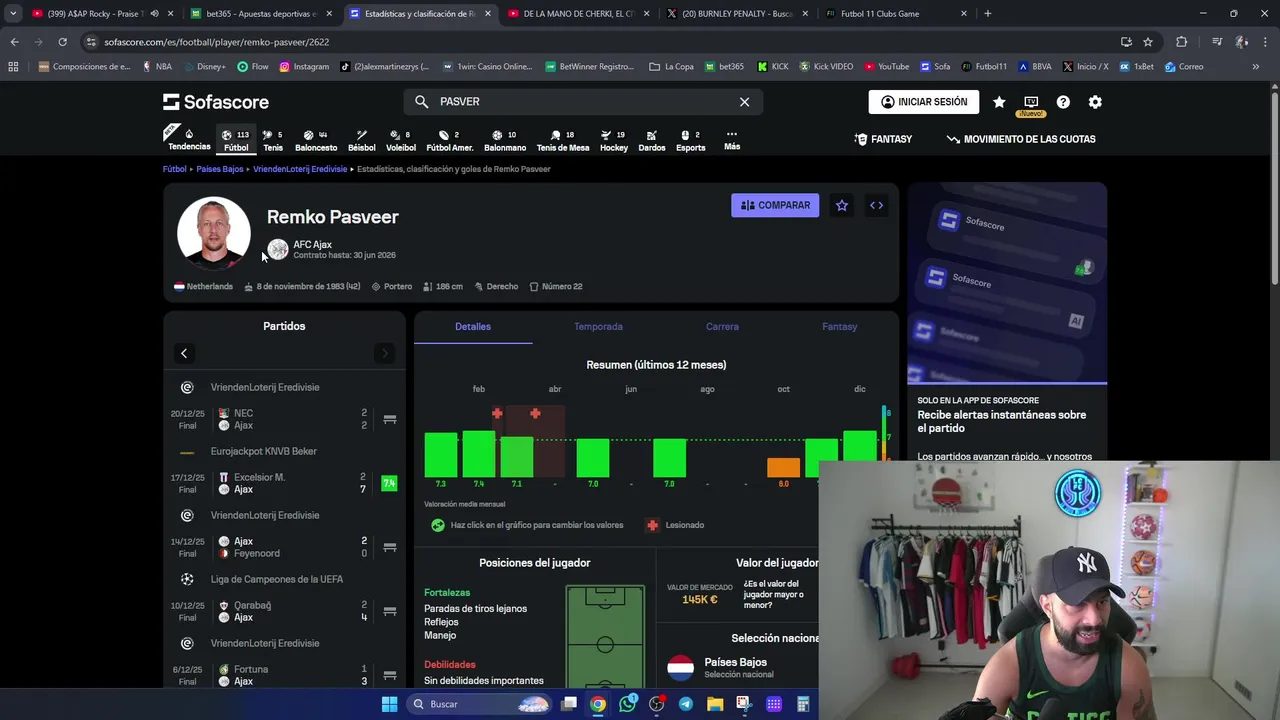Open WhatsApp from the taskbar
The height and width of the screenshot is (720, 1280).
coord(627,704)
